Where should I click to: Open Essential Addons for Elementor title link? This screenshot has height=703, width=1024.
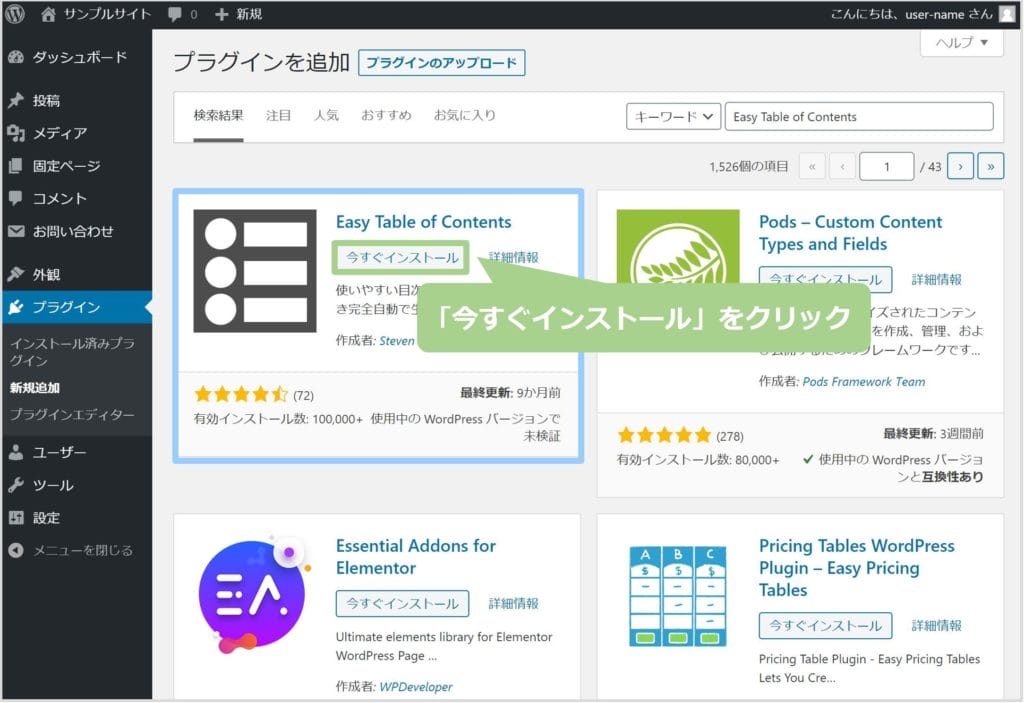click(x=416, y=557)
